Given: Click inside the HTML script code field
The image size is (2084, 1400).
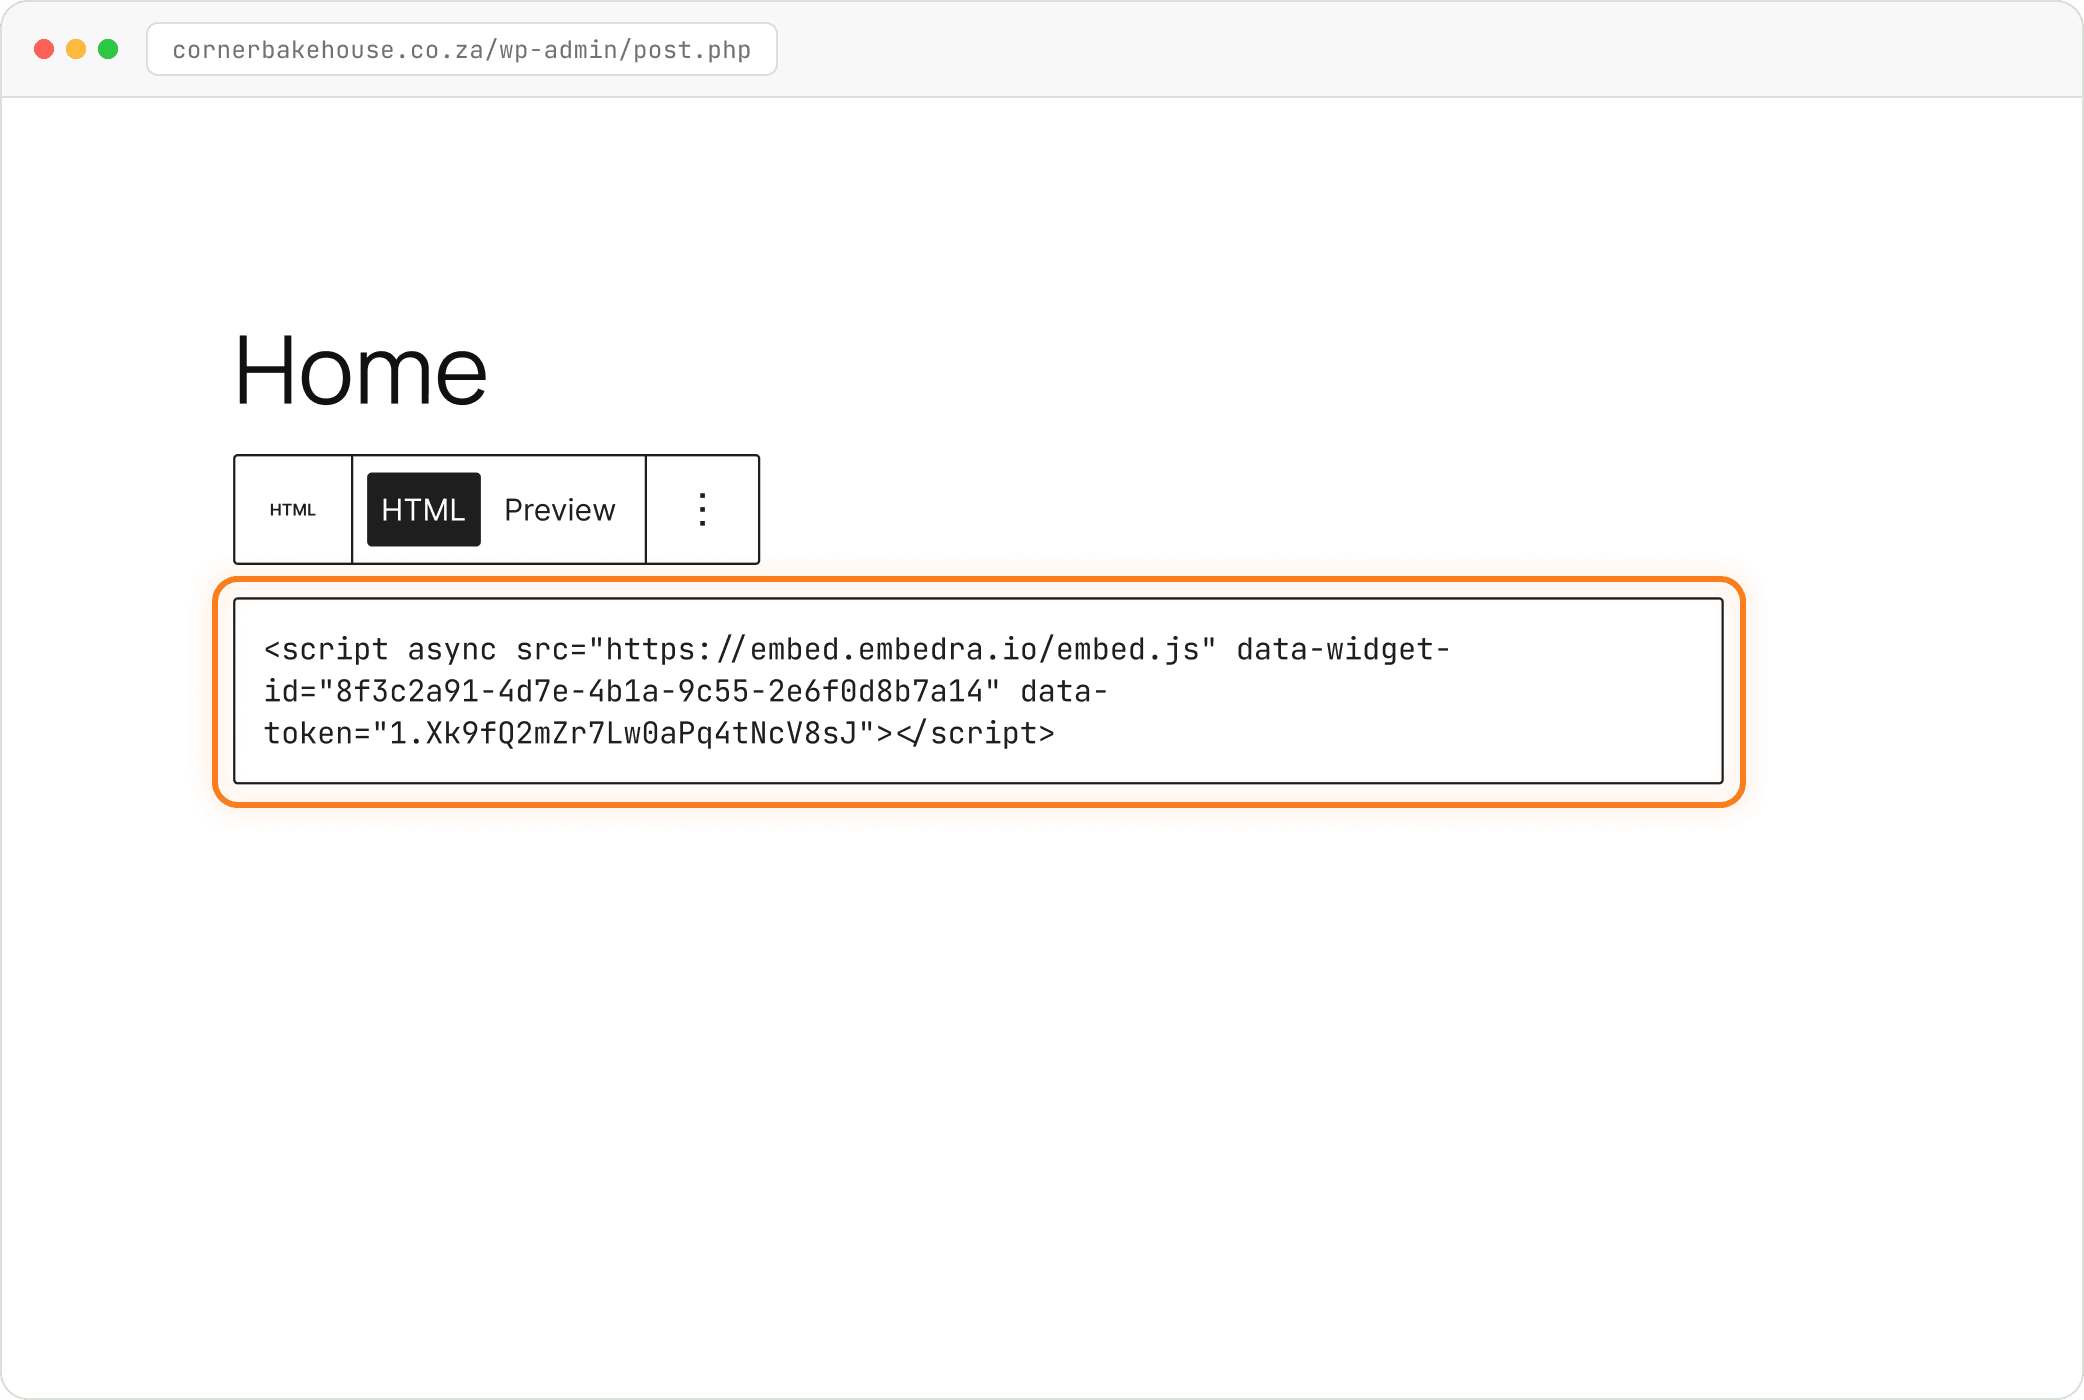Looking at the screenshot, I should point(978,691).
